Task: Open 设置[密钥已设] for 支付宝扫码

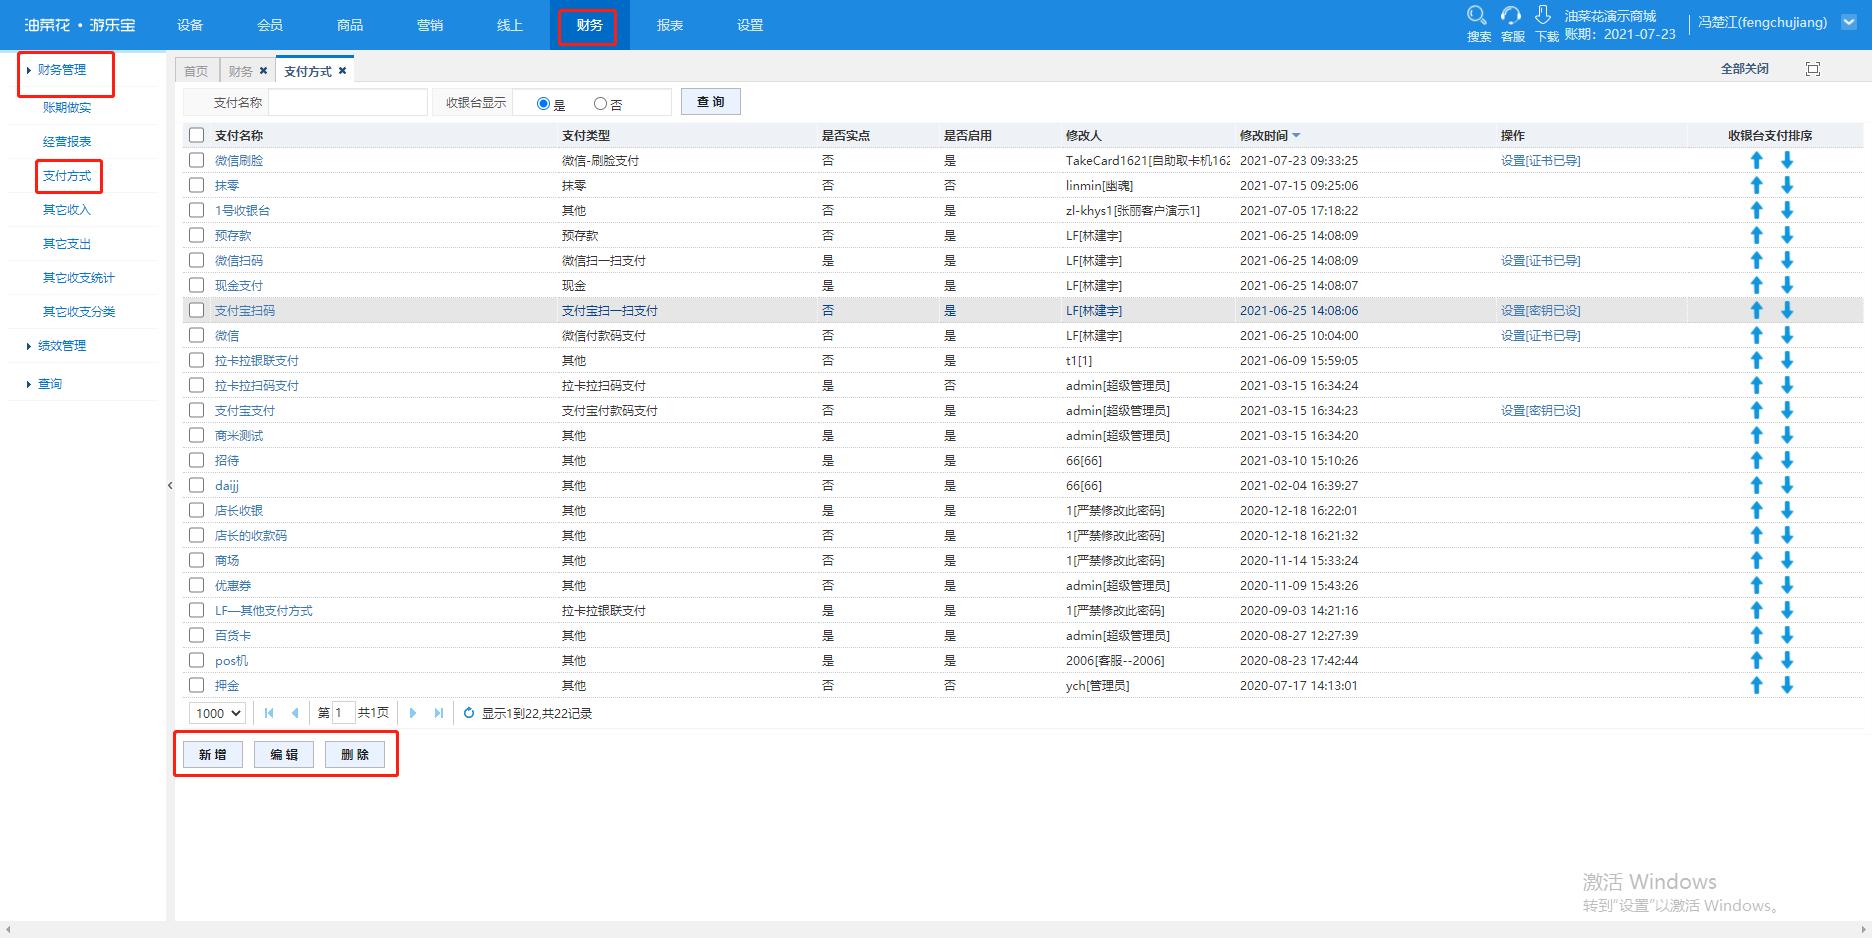Action: (1541, 310)
